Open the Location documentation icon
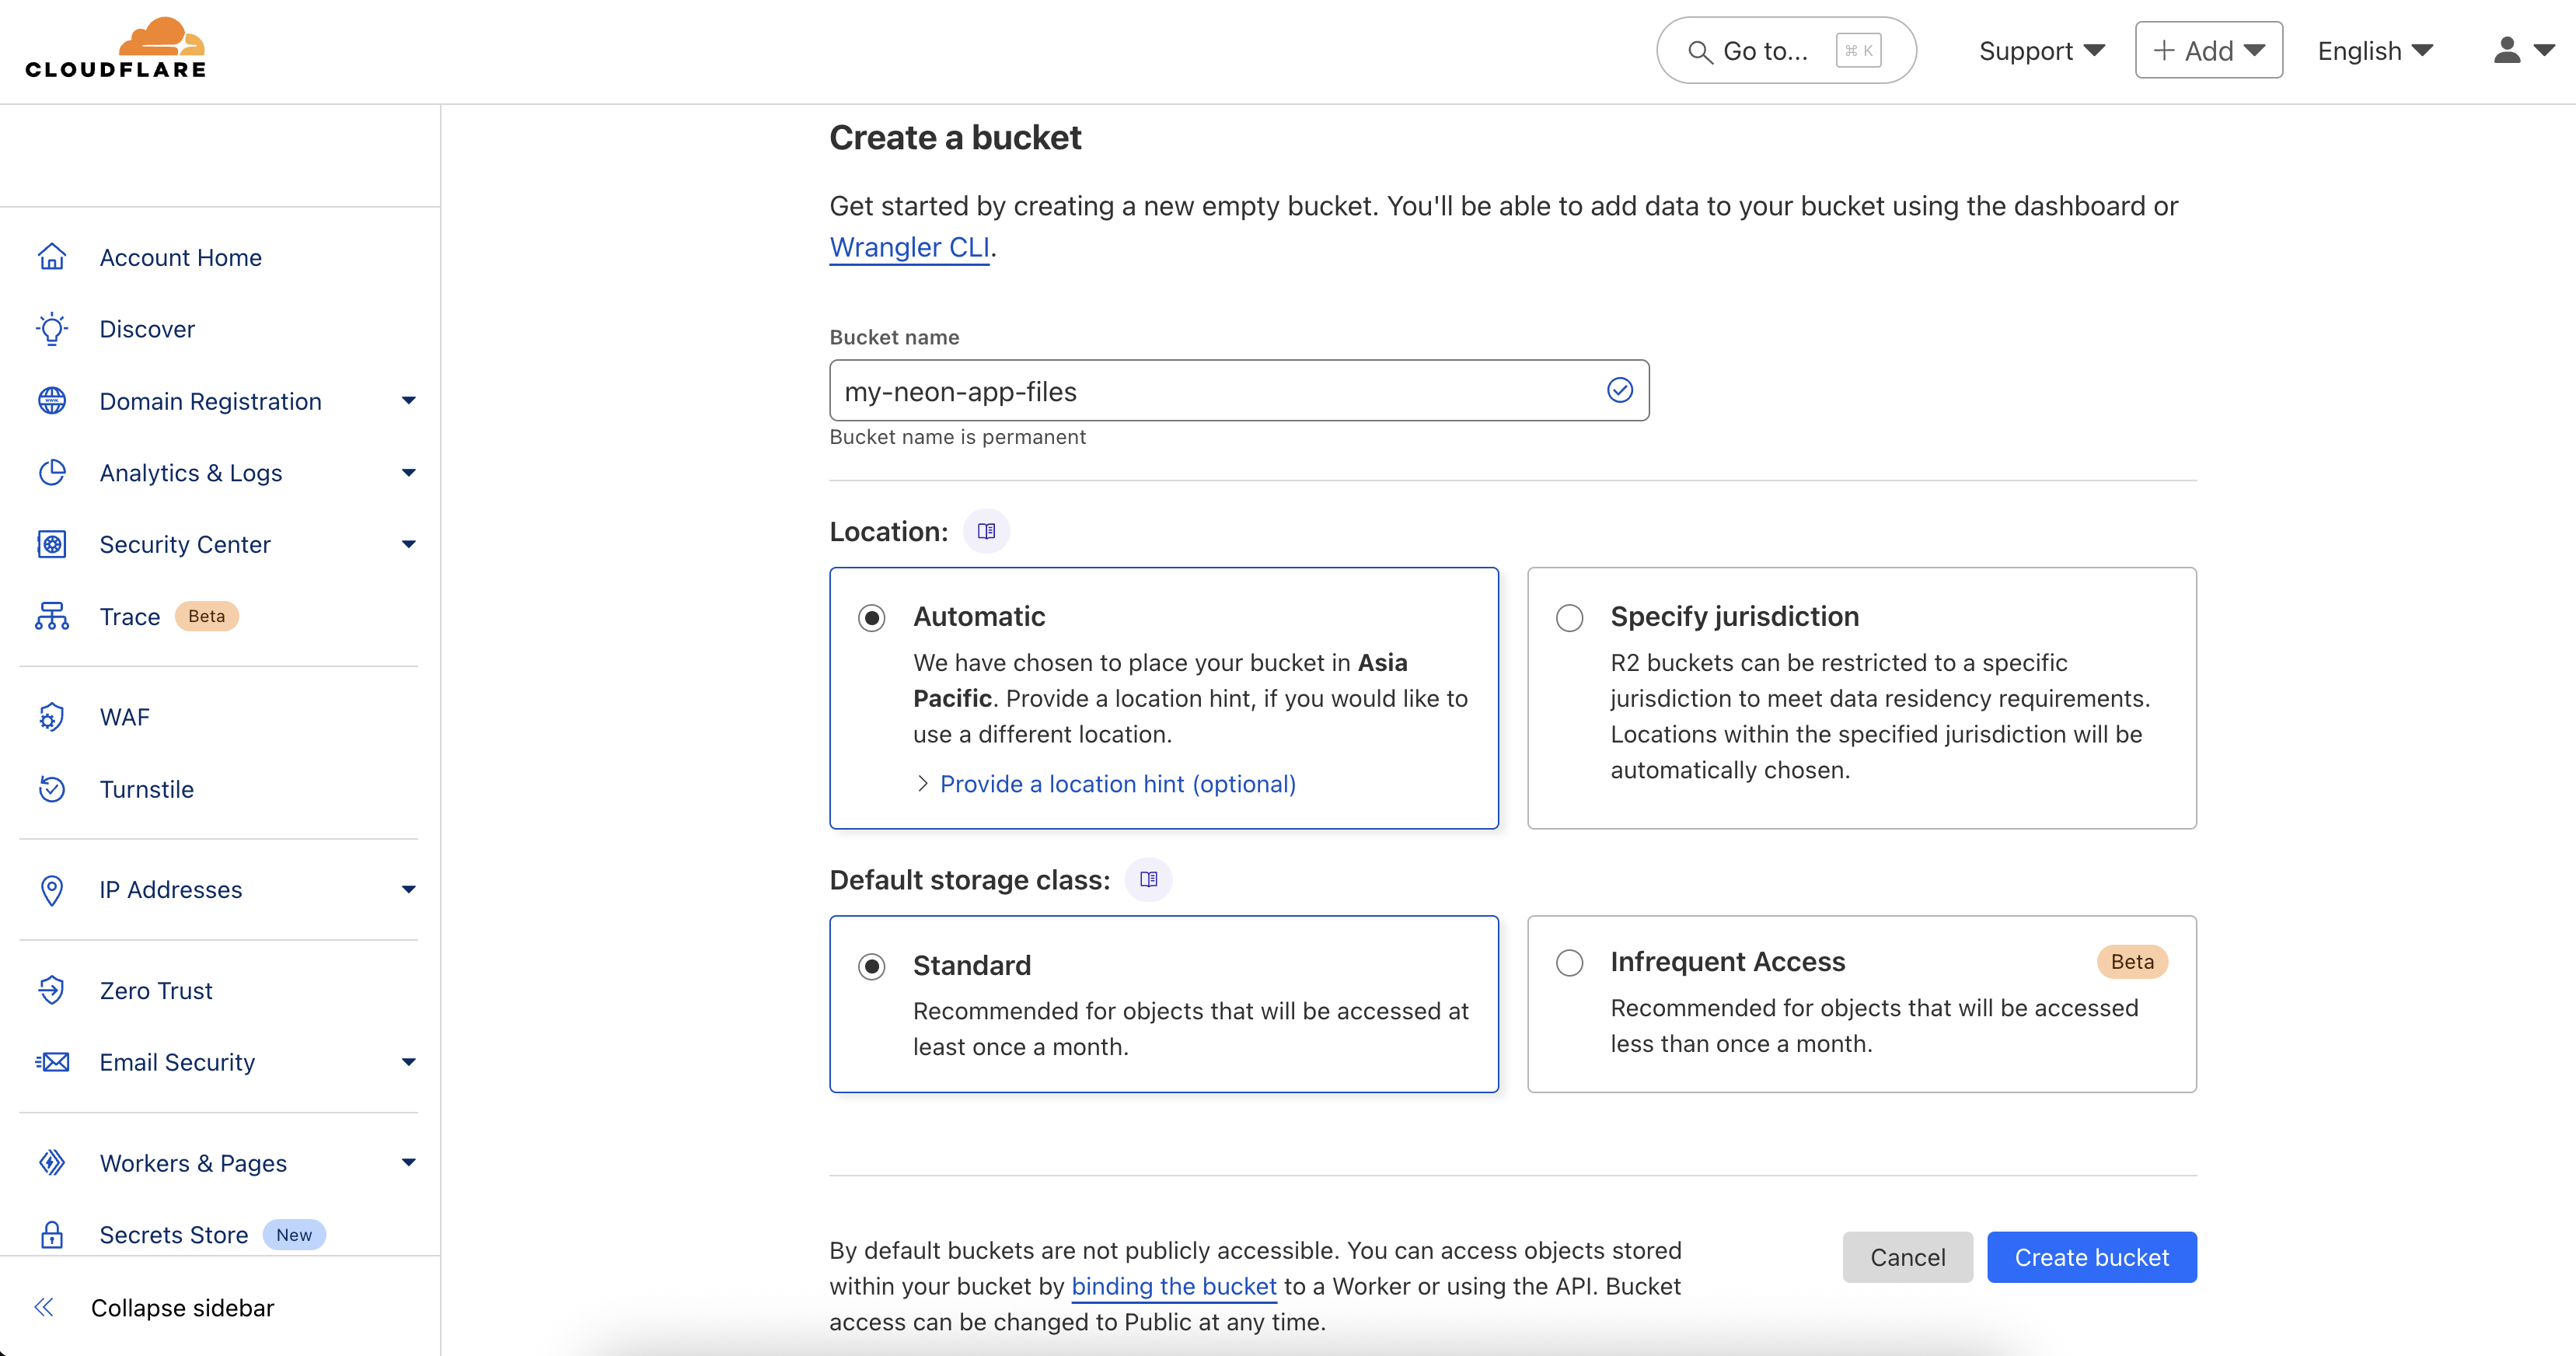This screenshot has height=1356, width=2576. pos(986,531)
